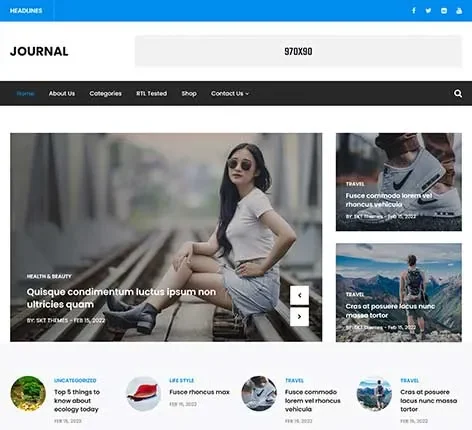Viewport: 472px width, 430px height.
Task: Click Travel category above bottom Fusce commodo
Action: (294, 380)
